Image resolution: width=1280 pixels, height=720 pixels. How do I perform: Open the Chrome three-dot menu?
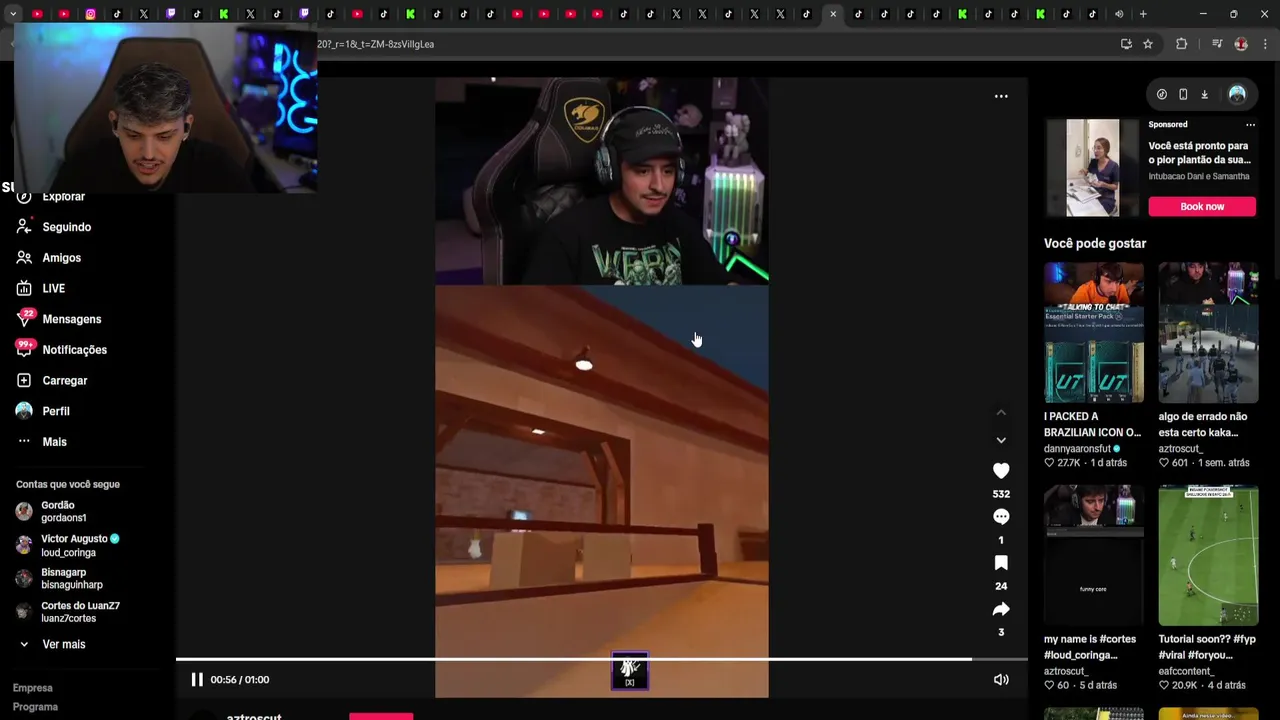tap(1266, 44)
